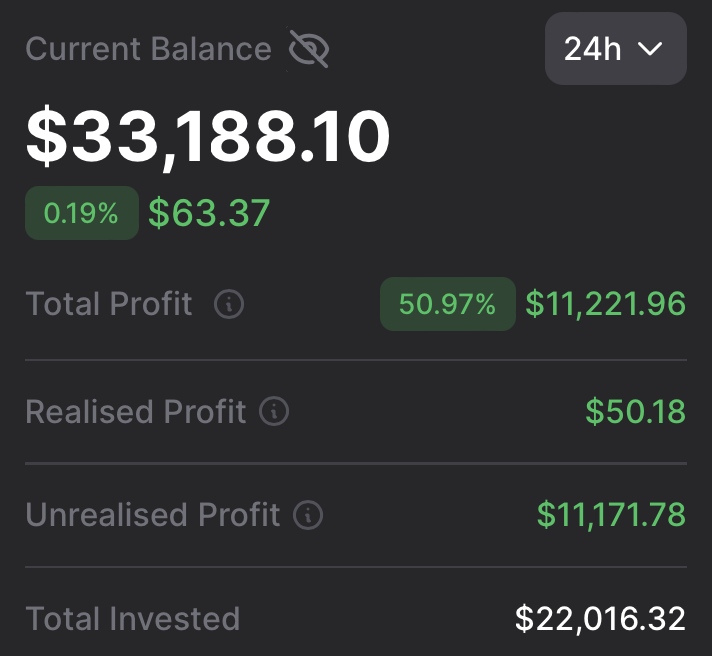Select the $63.37 daily change value
The height and width of the screenshot is (656, 712).
(x=209, y=213)
